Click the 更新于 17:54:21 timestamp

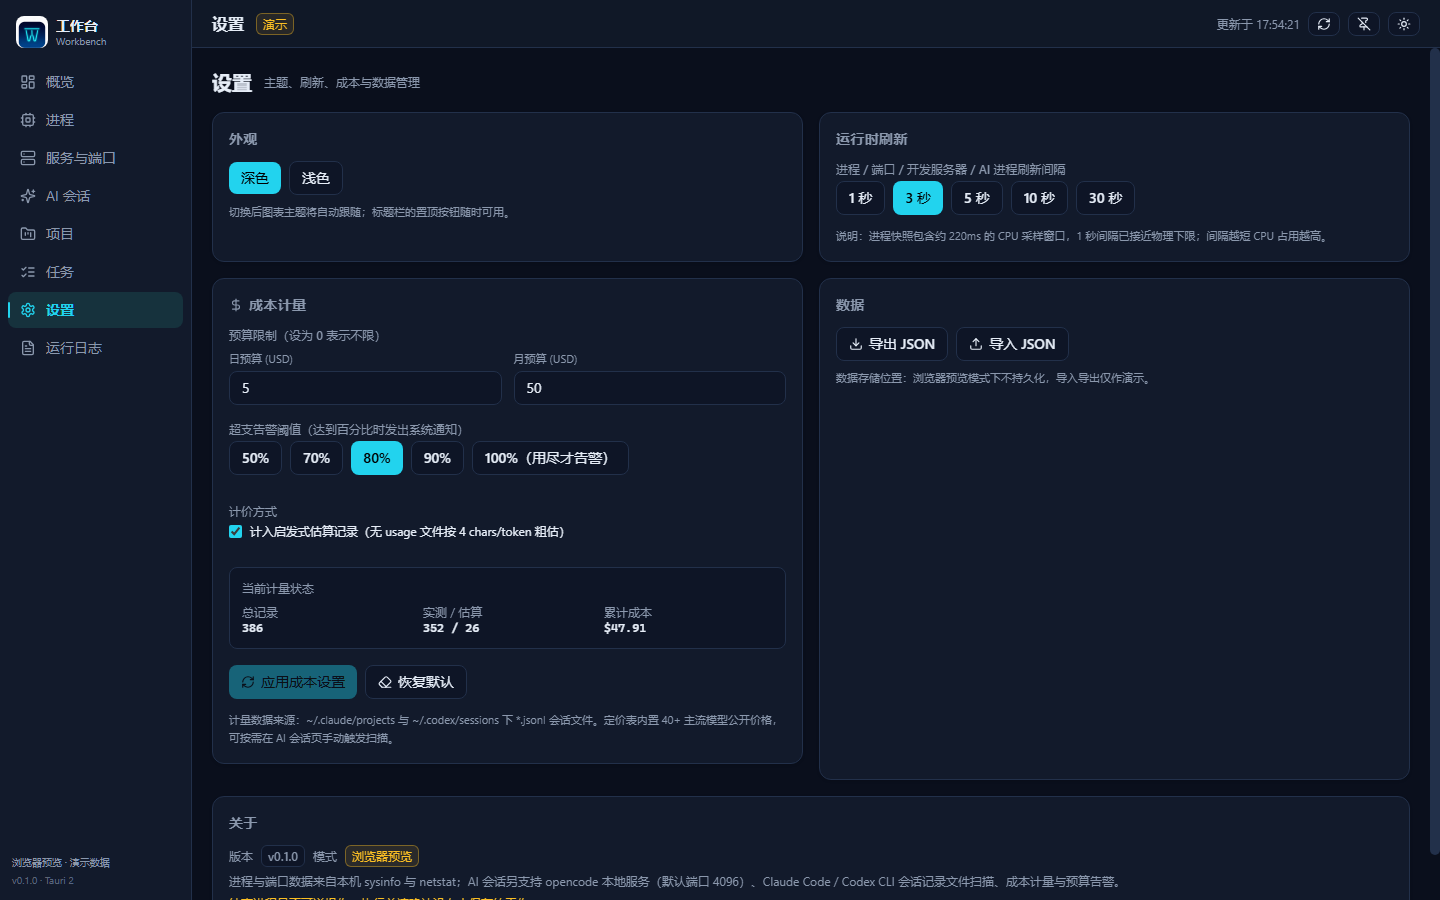(1258, 25)
